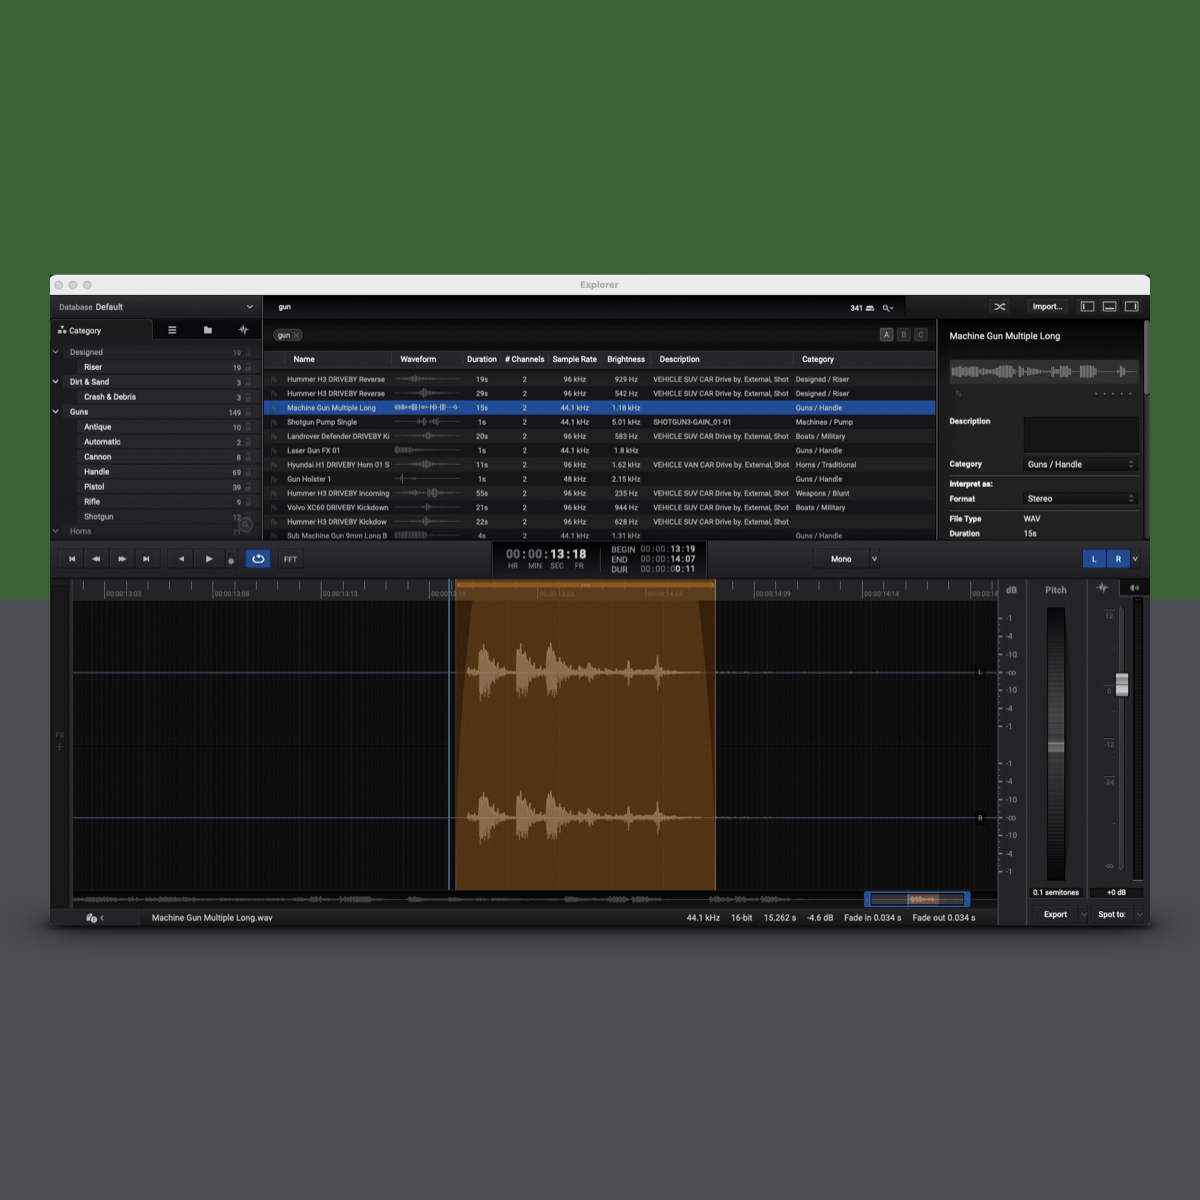Activate the right panel layout icon

coord(1131,306)
